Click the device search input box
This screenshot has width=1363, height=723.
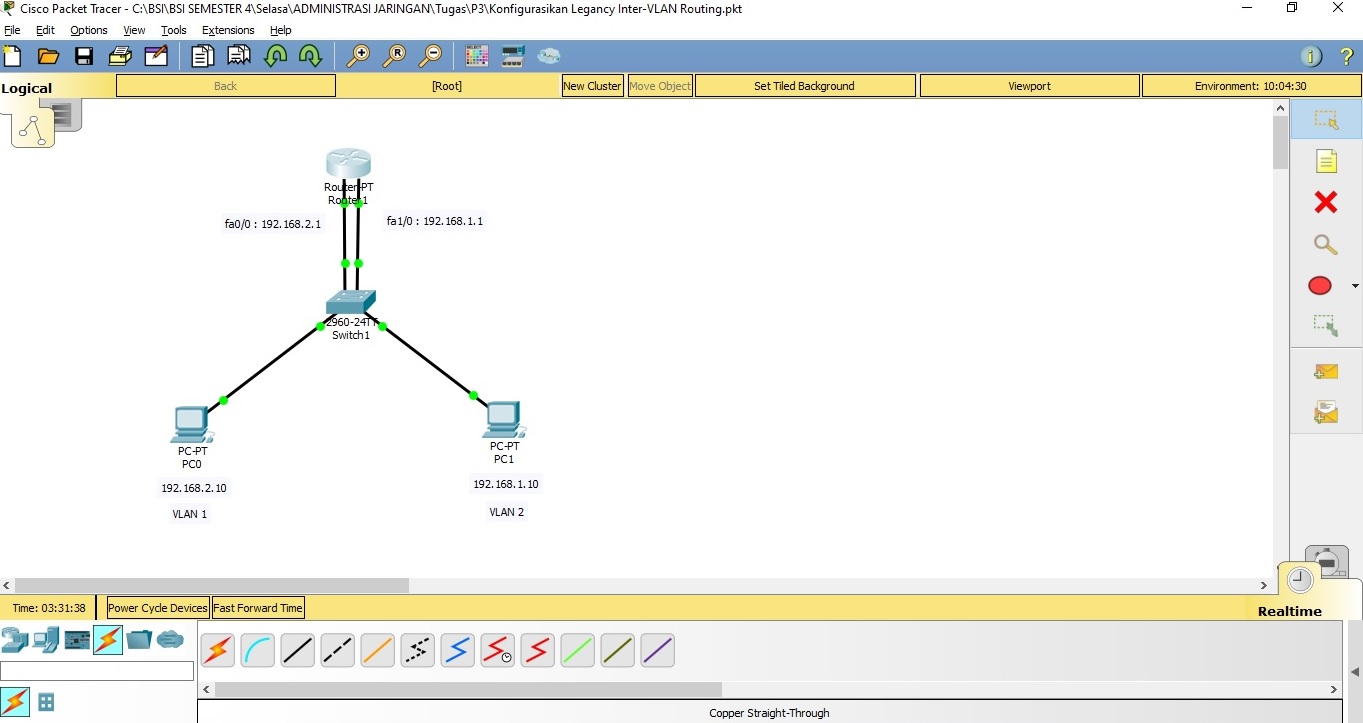pyautogui.click(x=97, y=671)
